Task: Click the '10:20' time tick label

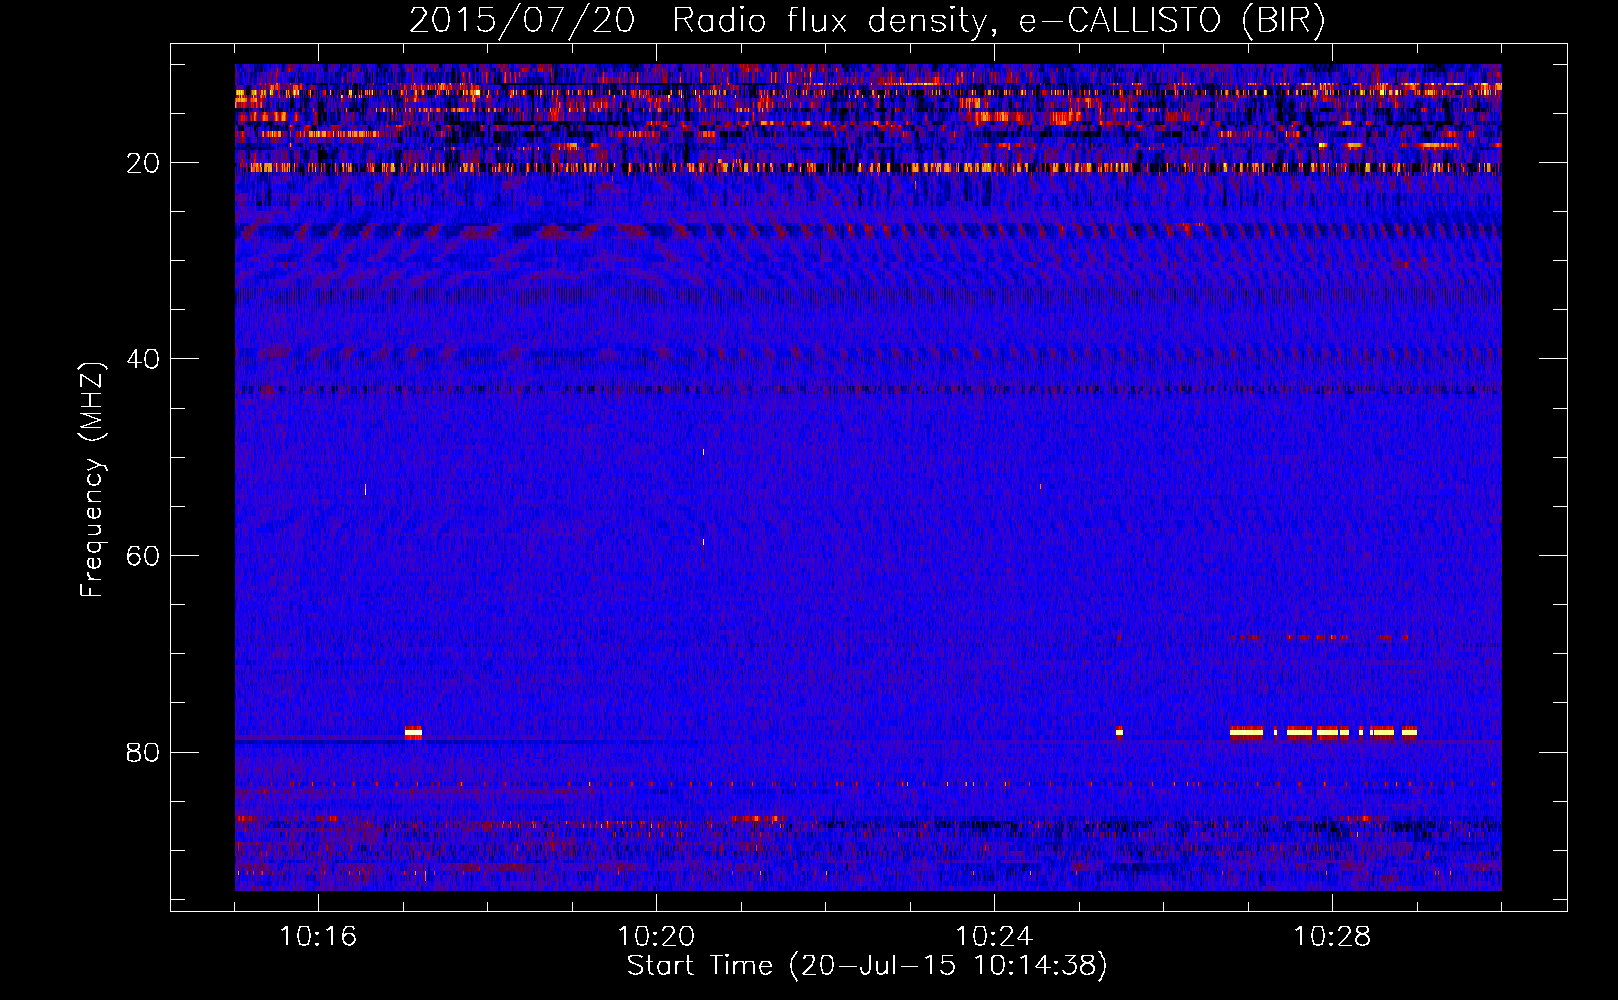Action: click(656, 937)
